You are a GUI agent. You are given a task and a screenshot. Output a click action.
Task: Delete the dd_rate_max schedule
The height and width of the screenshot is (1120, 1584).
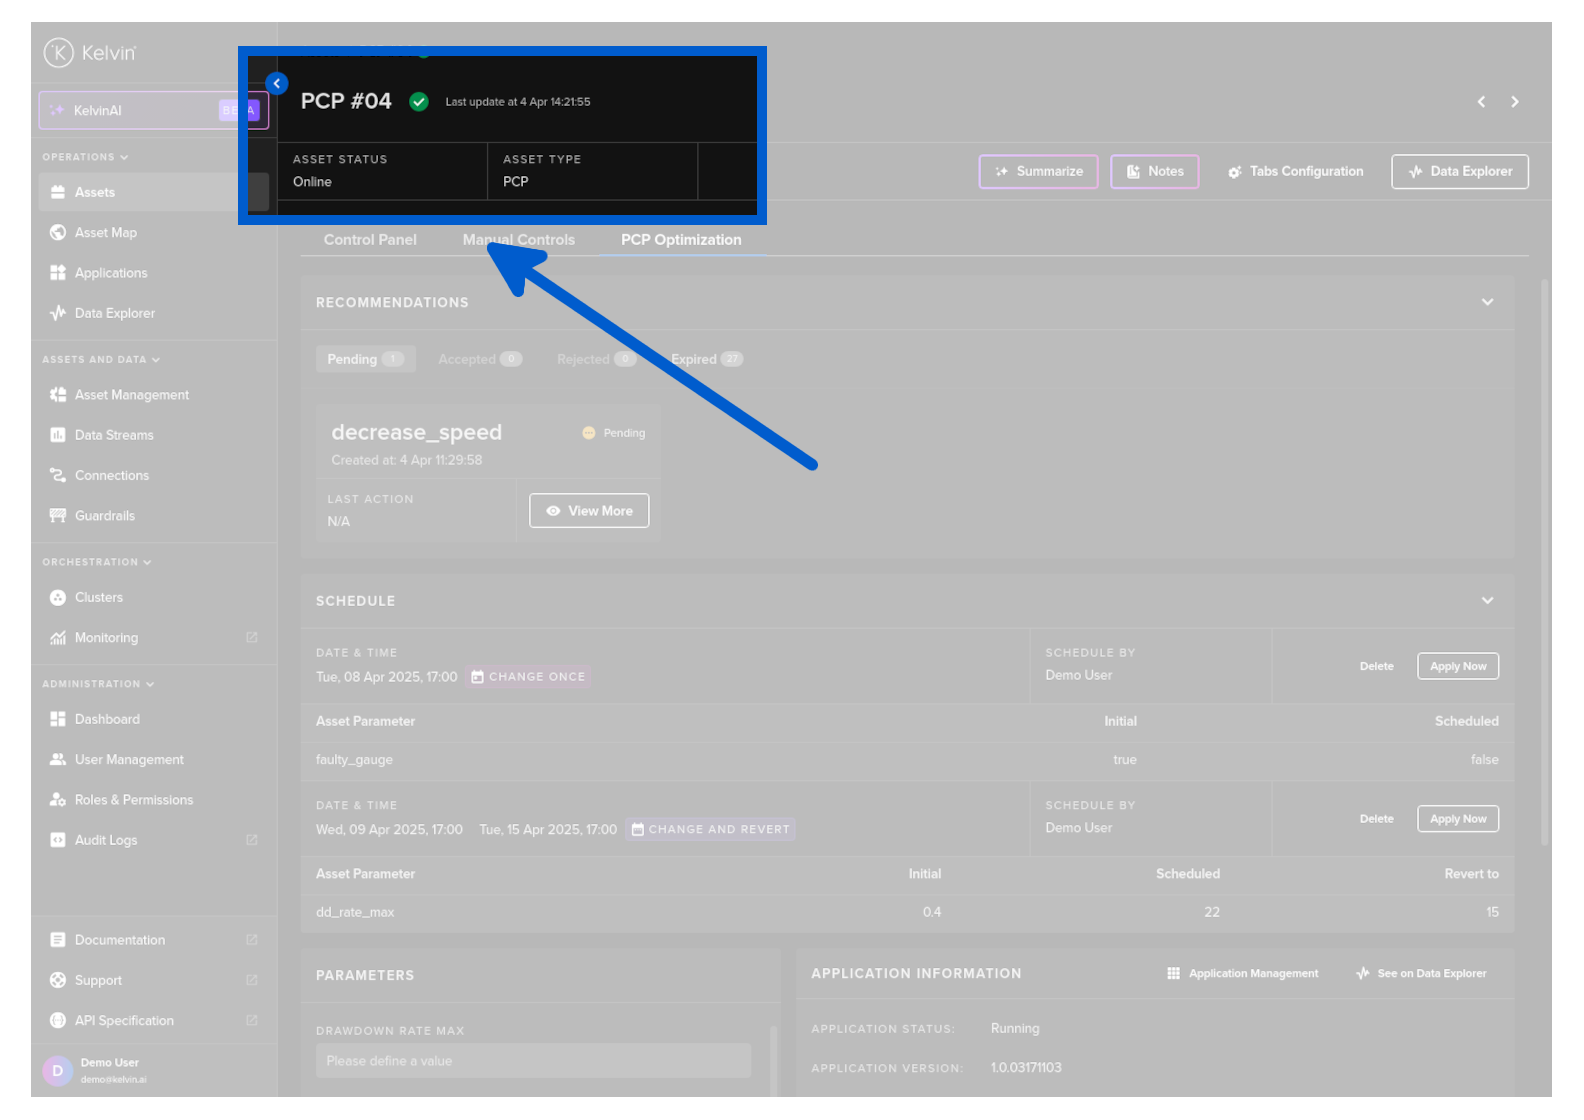pyautogui.click(x=1376, y=819)
